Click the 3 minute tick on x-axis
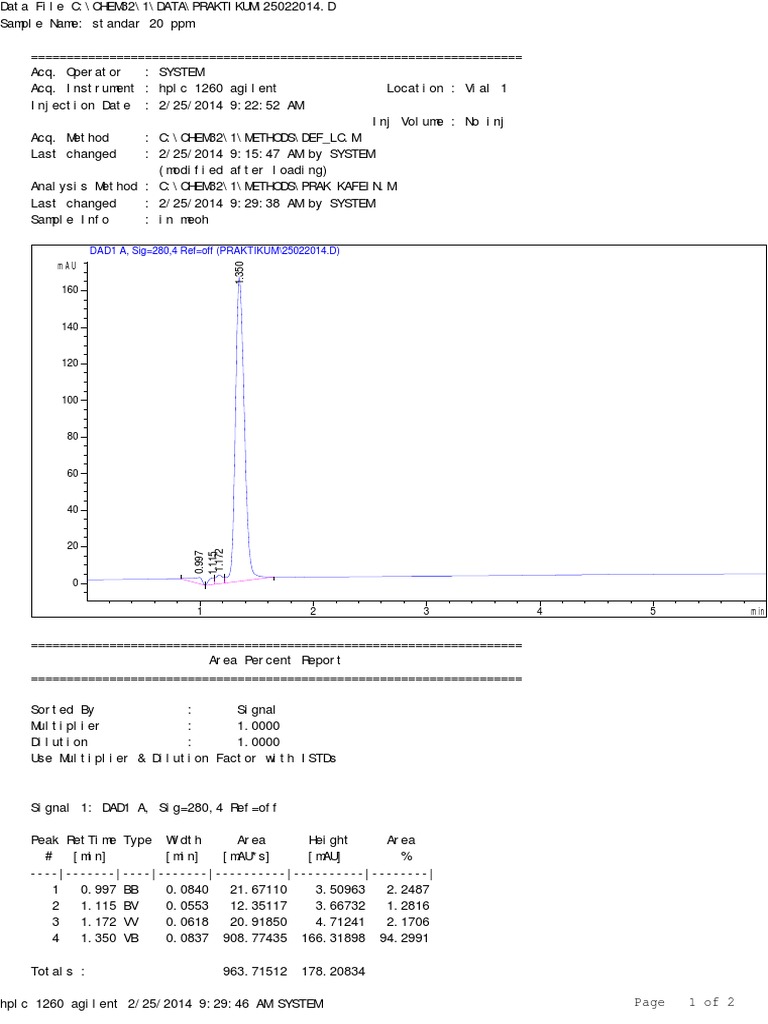Image resolution: width=768 pixels, height=1024 pixels. click(426, 611)
